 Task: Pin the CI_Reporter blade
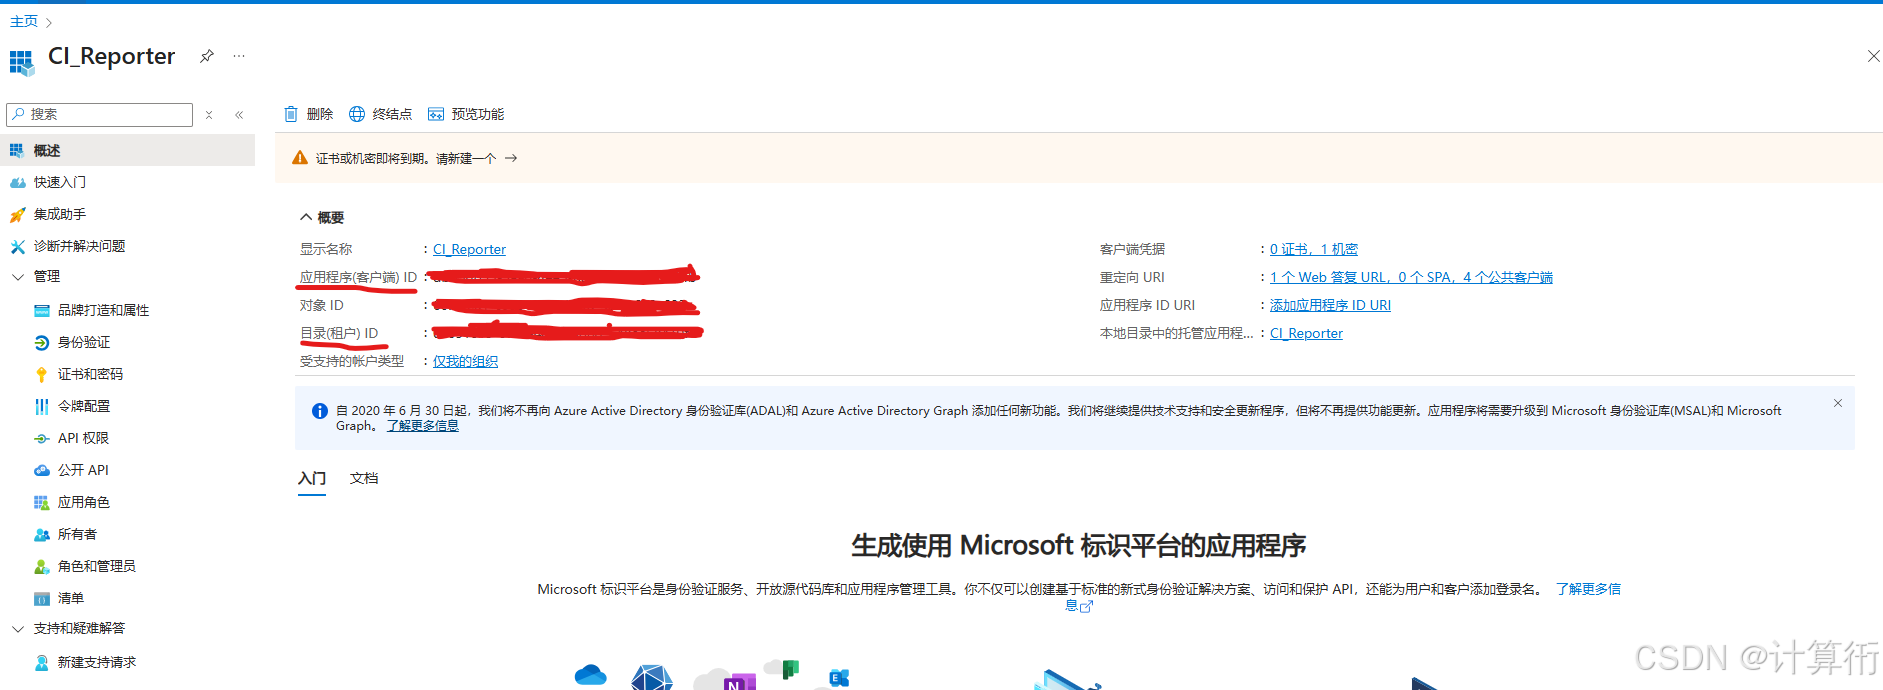[206, 56]
